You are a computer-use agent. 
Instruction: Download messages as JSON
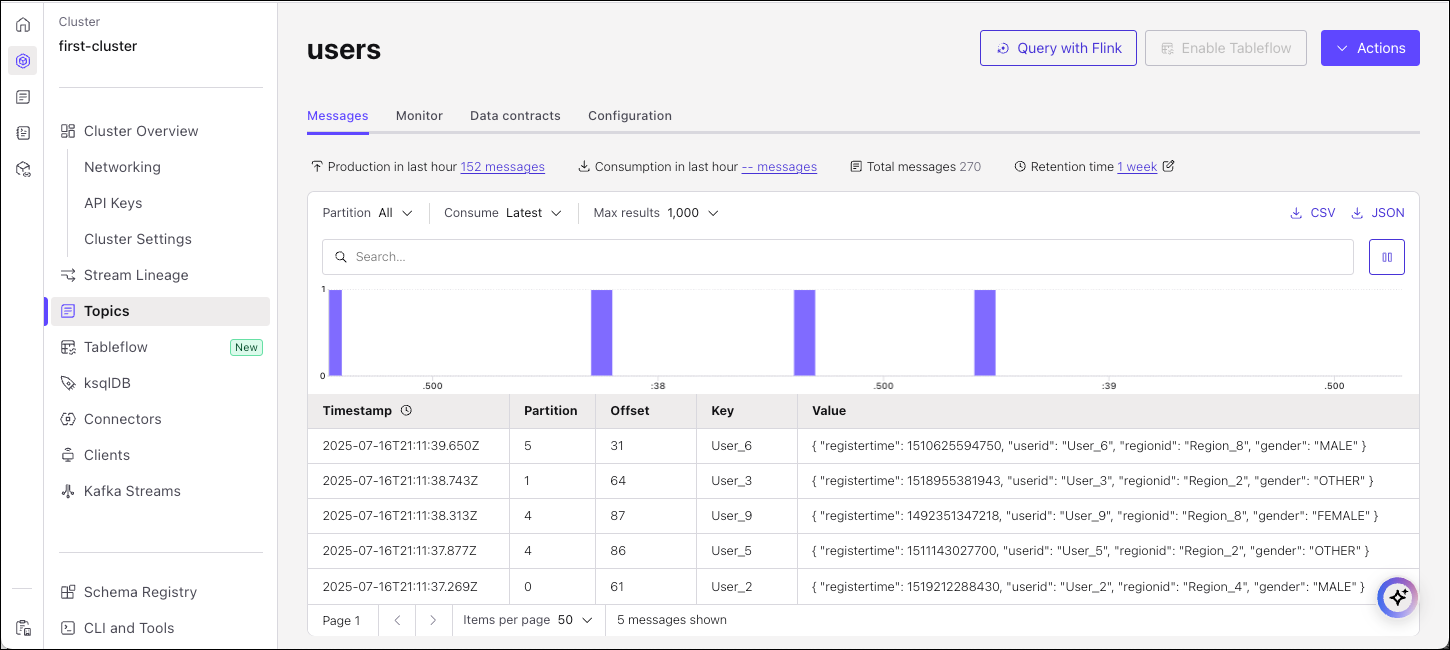[x=1377, y=213]
